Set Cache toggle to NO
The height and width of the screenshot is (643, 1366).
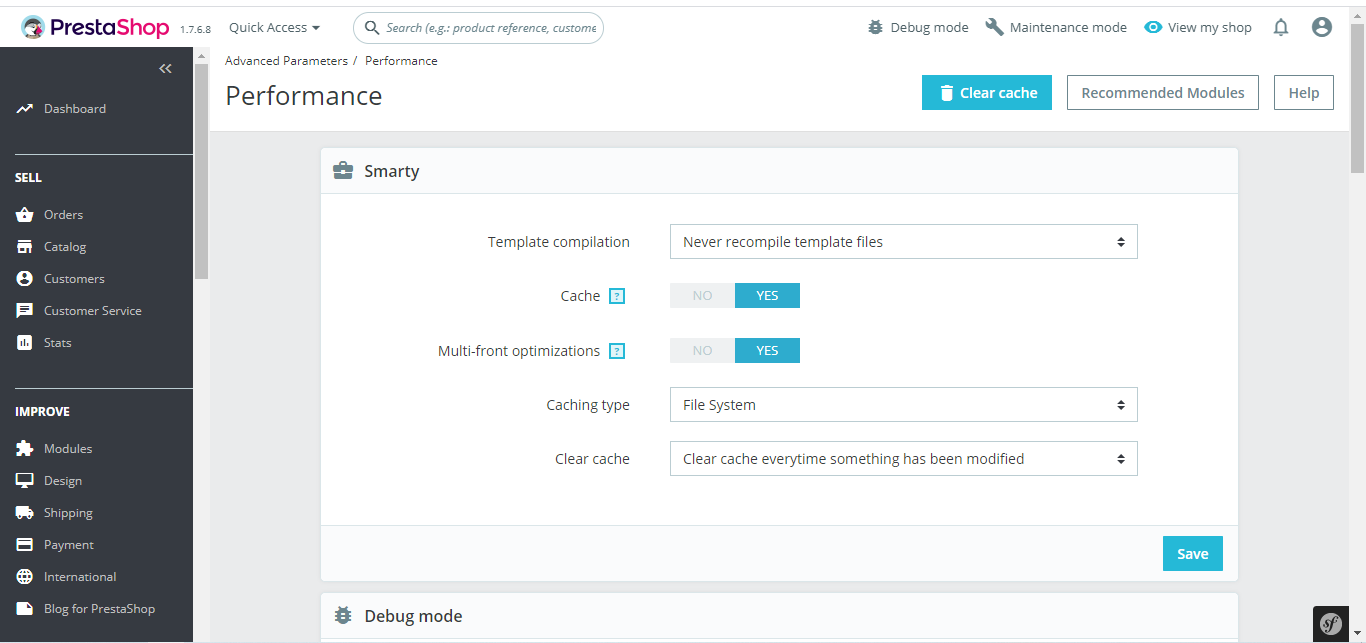click(x=702, y=296)
